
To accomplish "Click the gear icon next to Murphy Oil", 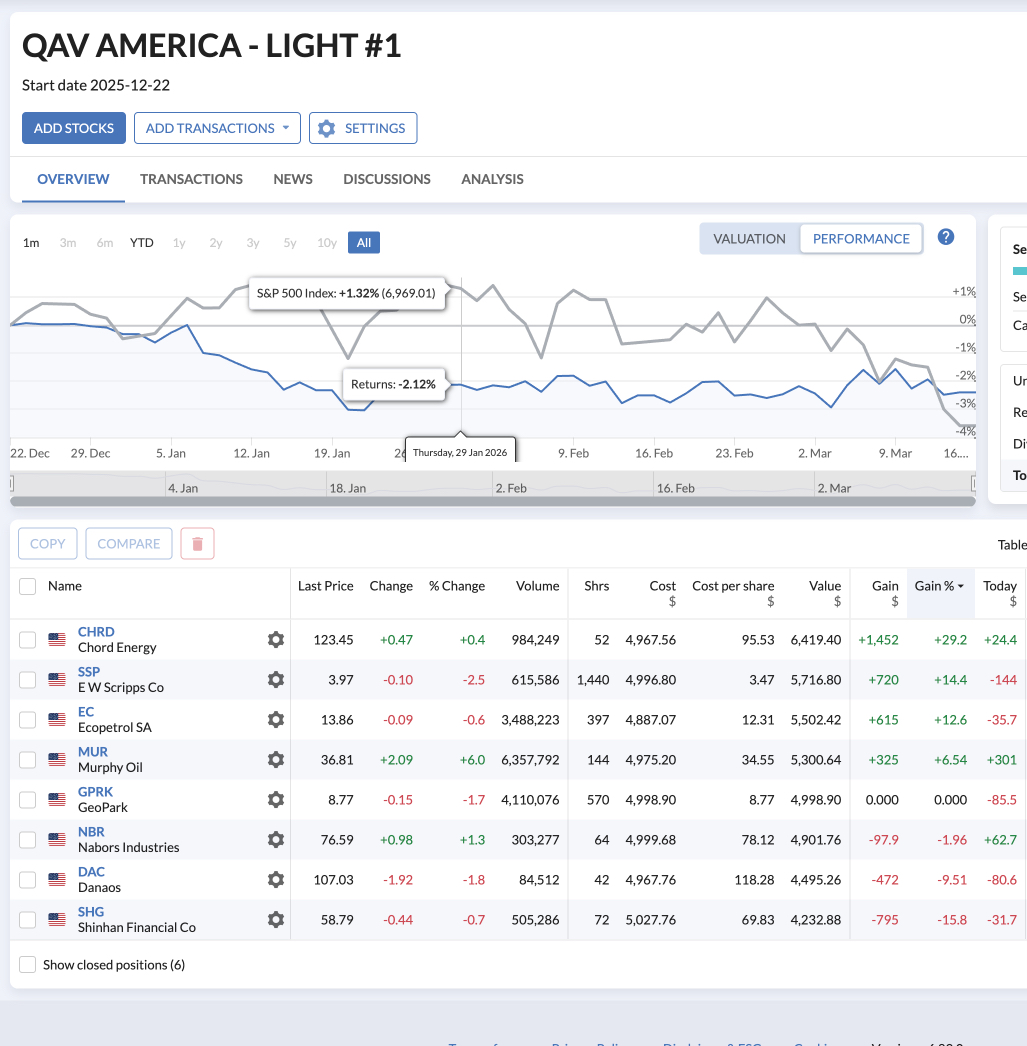I will tap(276, 759).
